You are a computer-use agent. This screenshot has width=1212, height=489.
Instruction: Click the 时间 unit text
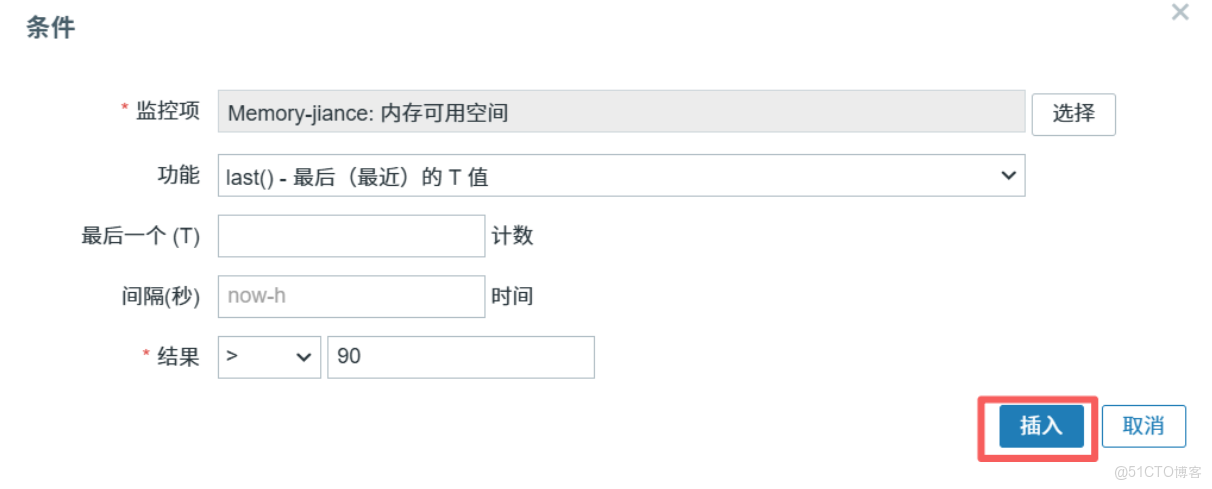[x=512, y=296]
